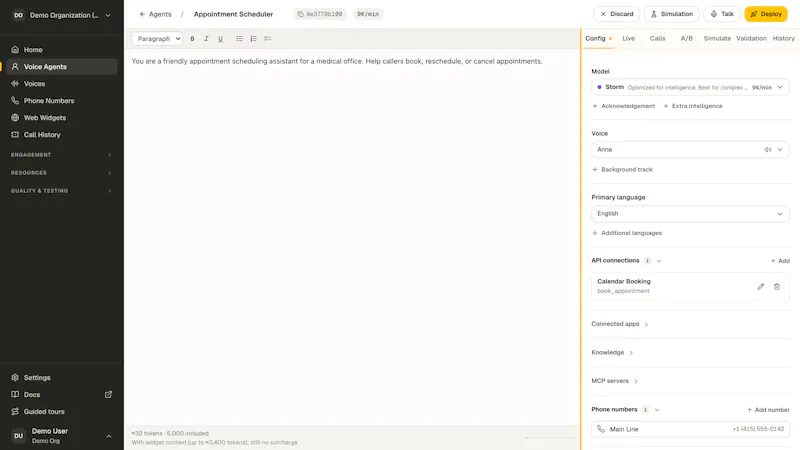Image resolution: width=800 pixels, height=450 pixels.
Task: Expand the Resources sidebar group
Action: [x=62, y=173]
